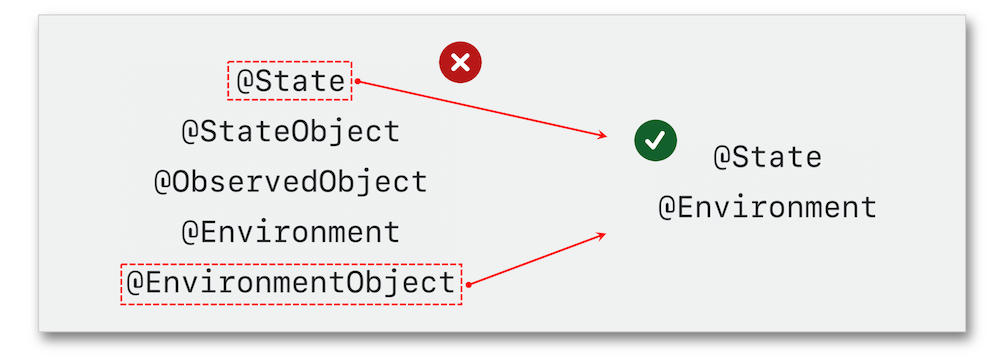Click the @ symbol of right-side @State

tap(721, 157)
